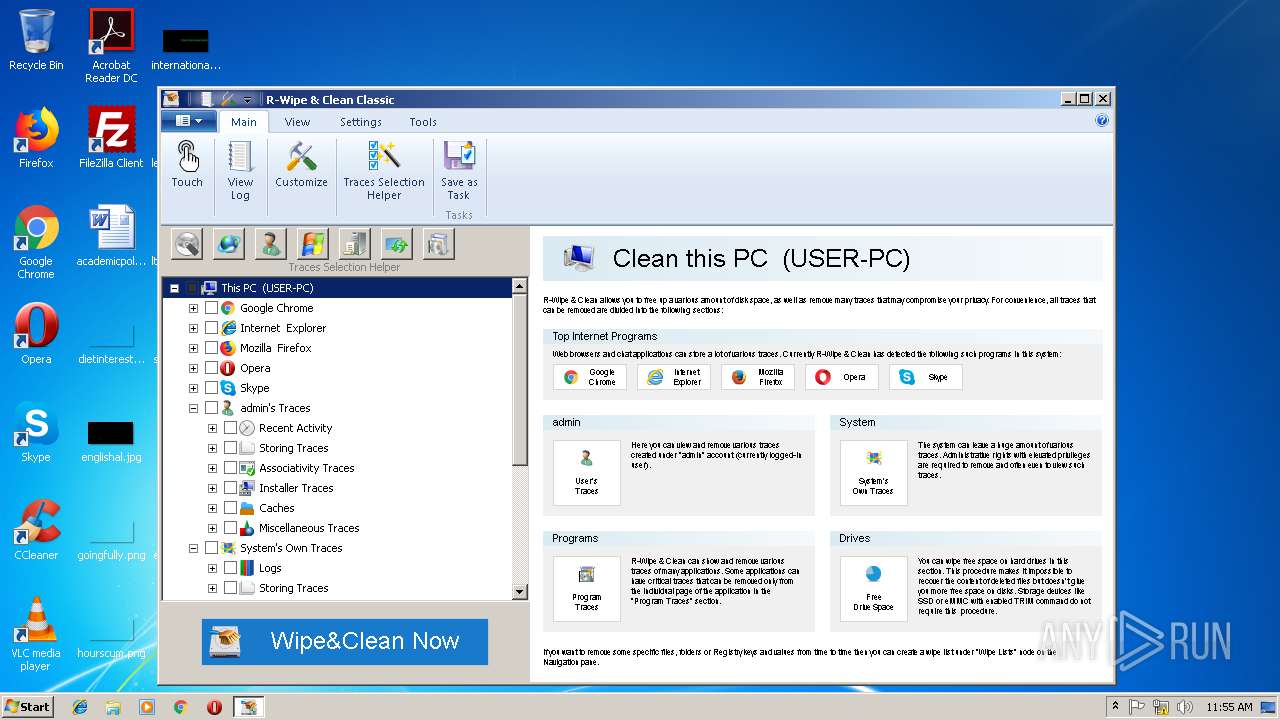Open the Customize tool in ribbon

[301, 165]
